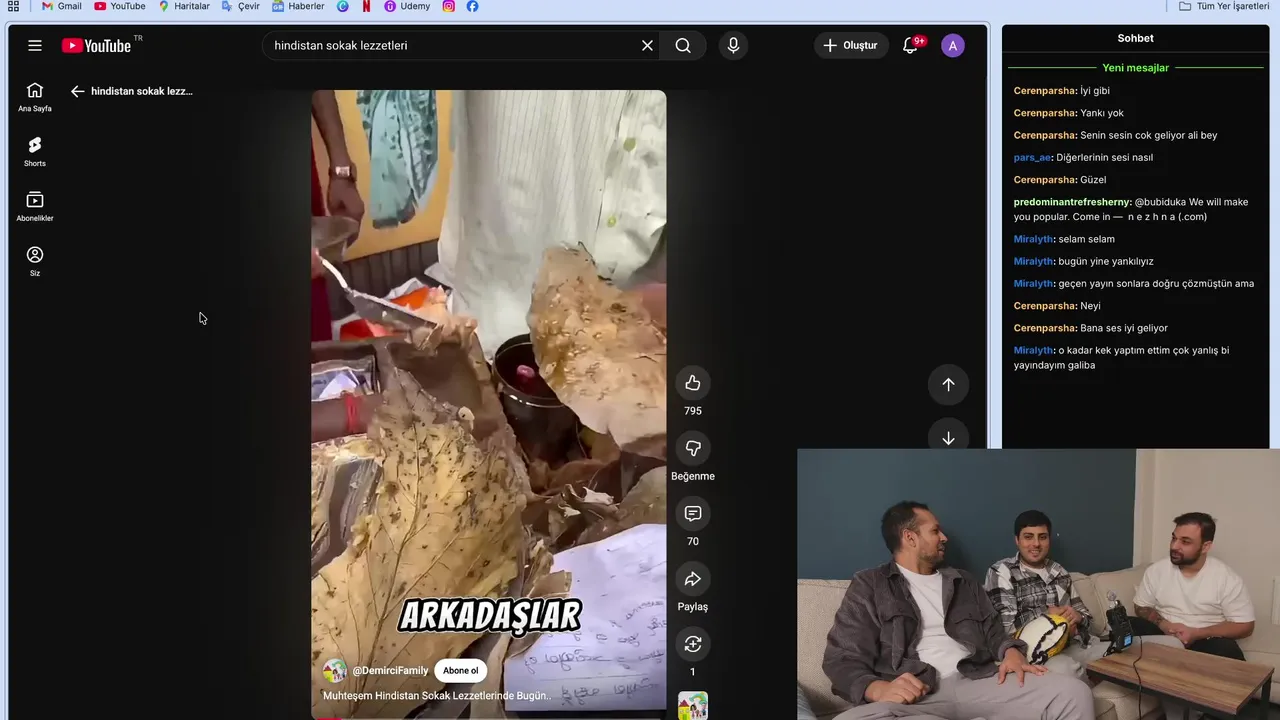
Task: Open the Facebook bookmark icon
Action: pos(472,6)
